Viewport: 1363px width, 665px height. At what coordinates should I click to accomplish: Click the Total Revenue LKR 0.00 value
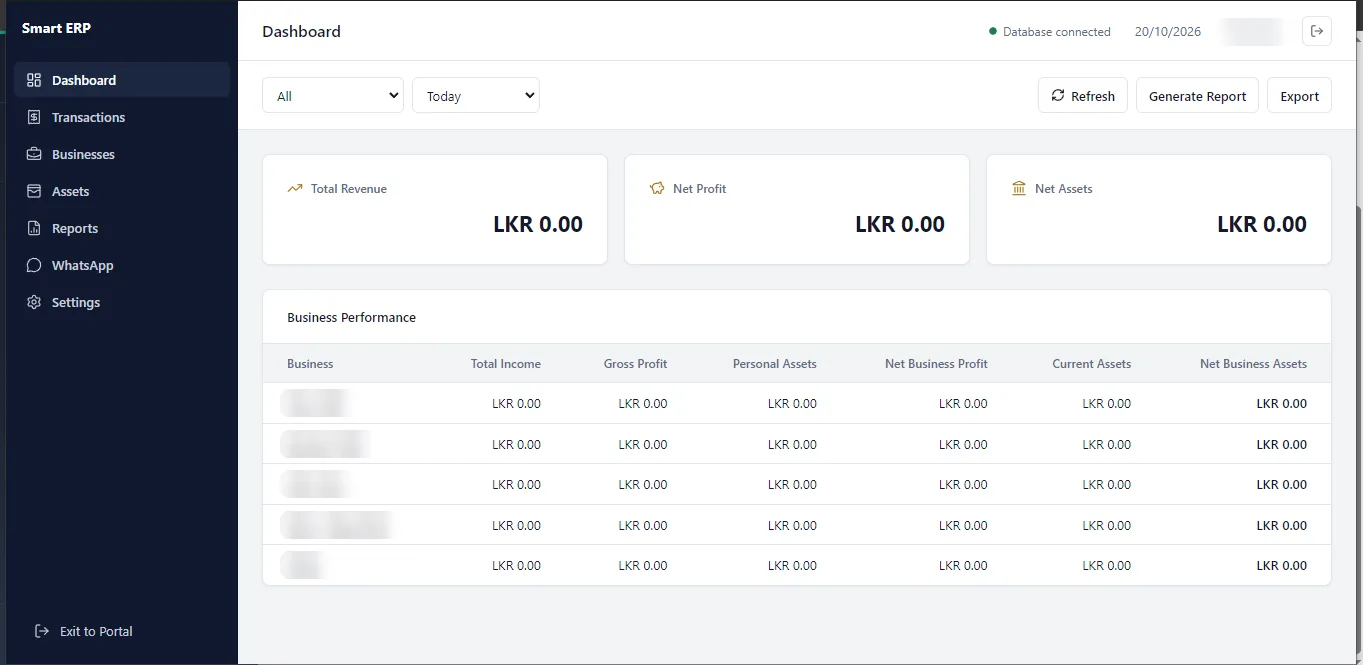click(538, 224)
